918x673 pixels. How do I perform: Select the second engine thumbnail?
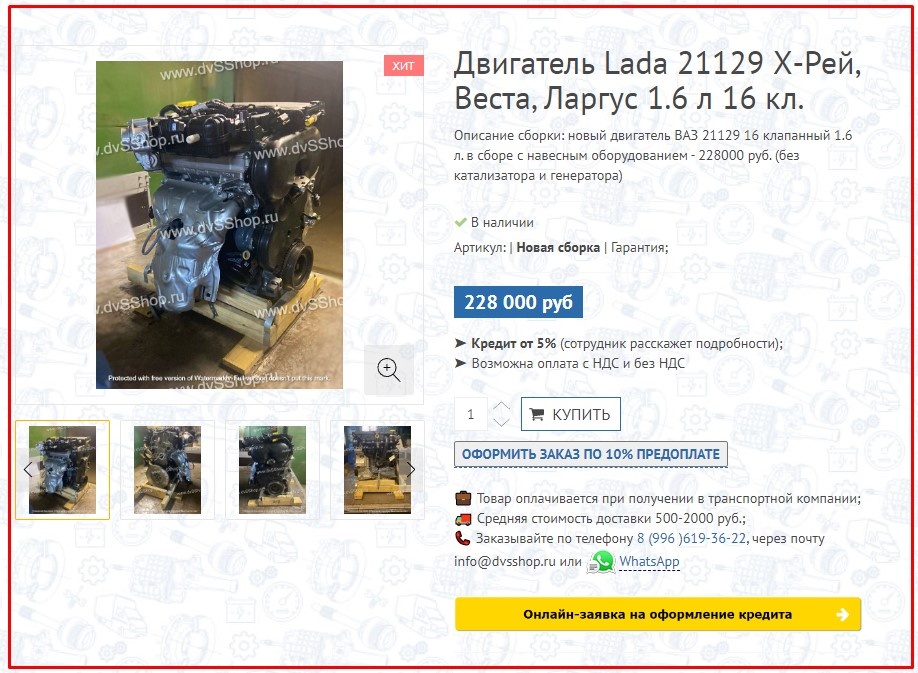167,470
